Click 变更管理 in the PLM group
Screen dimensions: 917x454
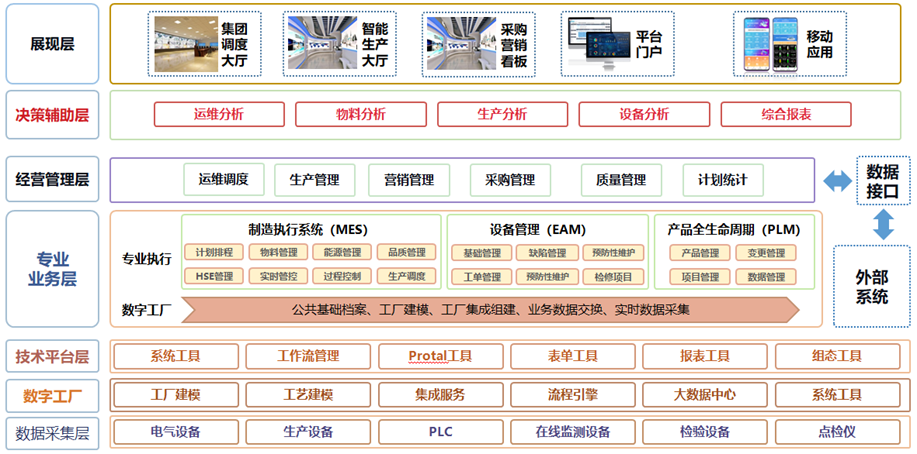[x=766, y=253]
